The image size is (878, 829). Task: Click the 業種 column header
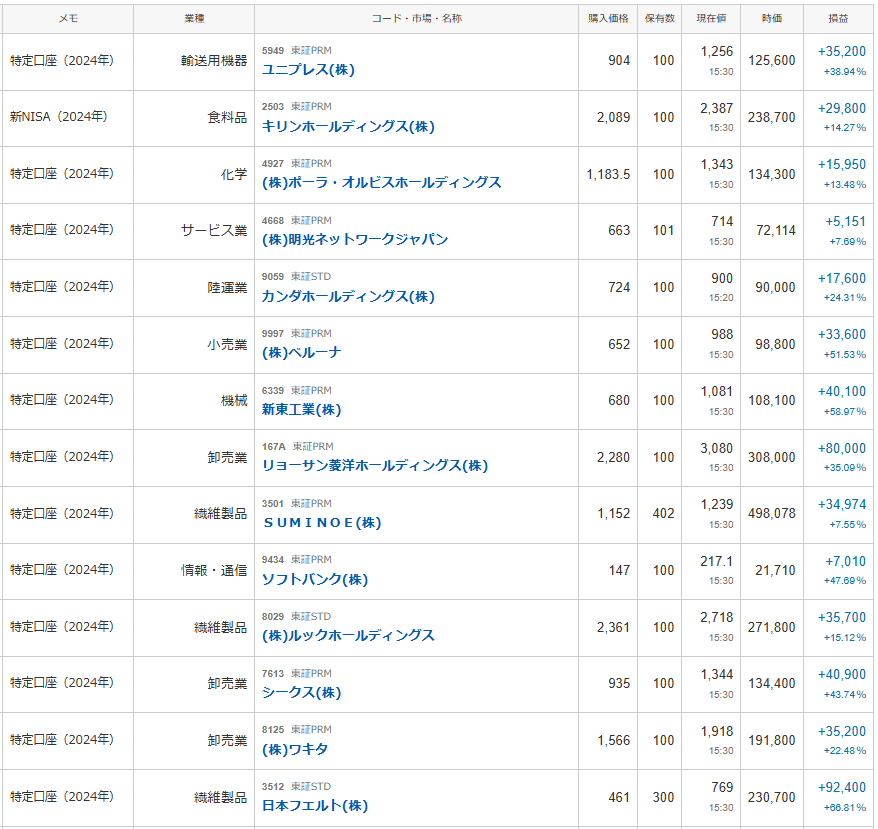click(194, 19)
